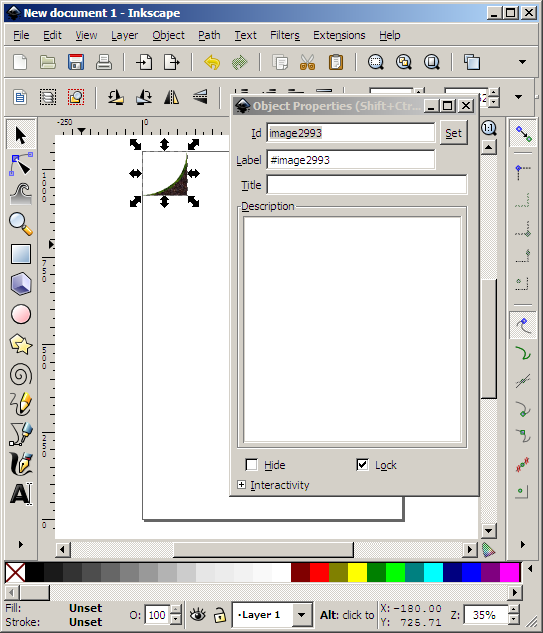Open the Filters menu
Viewport: 543px width, 633px height.
[285, 36]
